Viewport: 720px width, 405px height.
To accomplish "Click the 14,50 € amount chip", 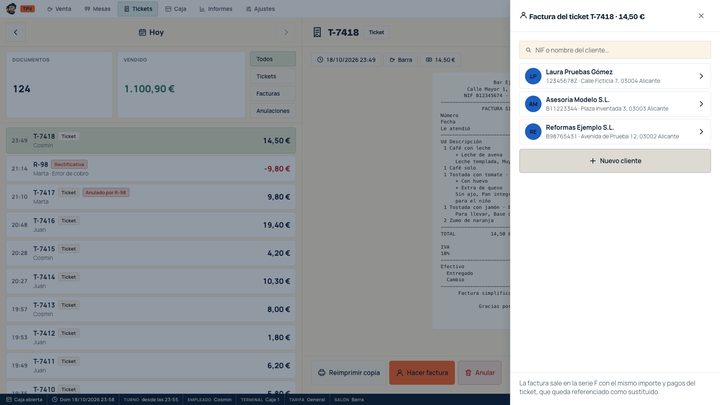I will (x=440, y=60).
